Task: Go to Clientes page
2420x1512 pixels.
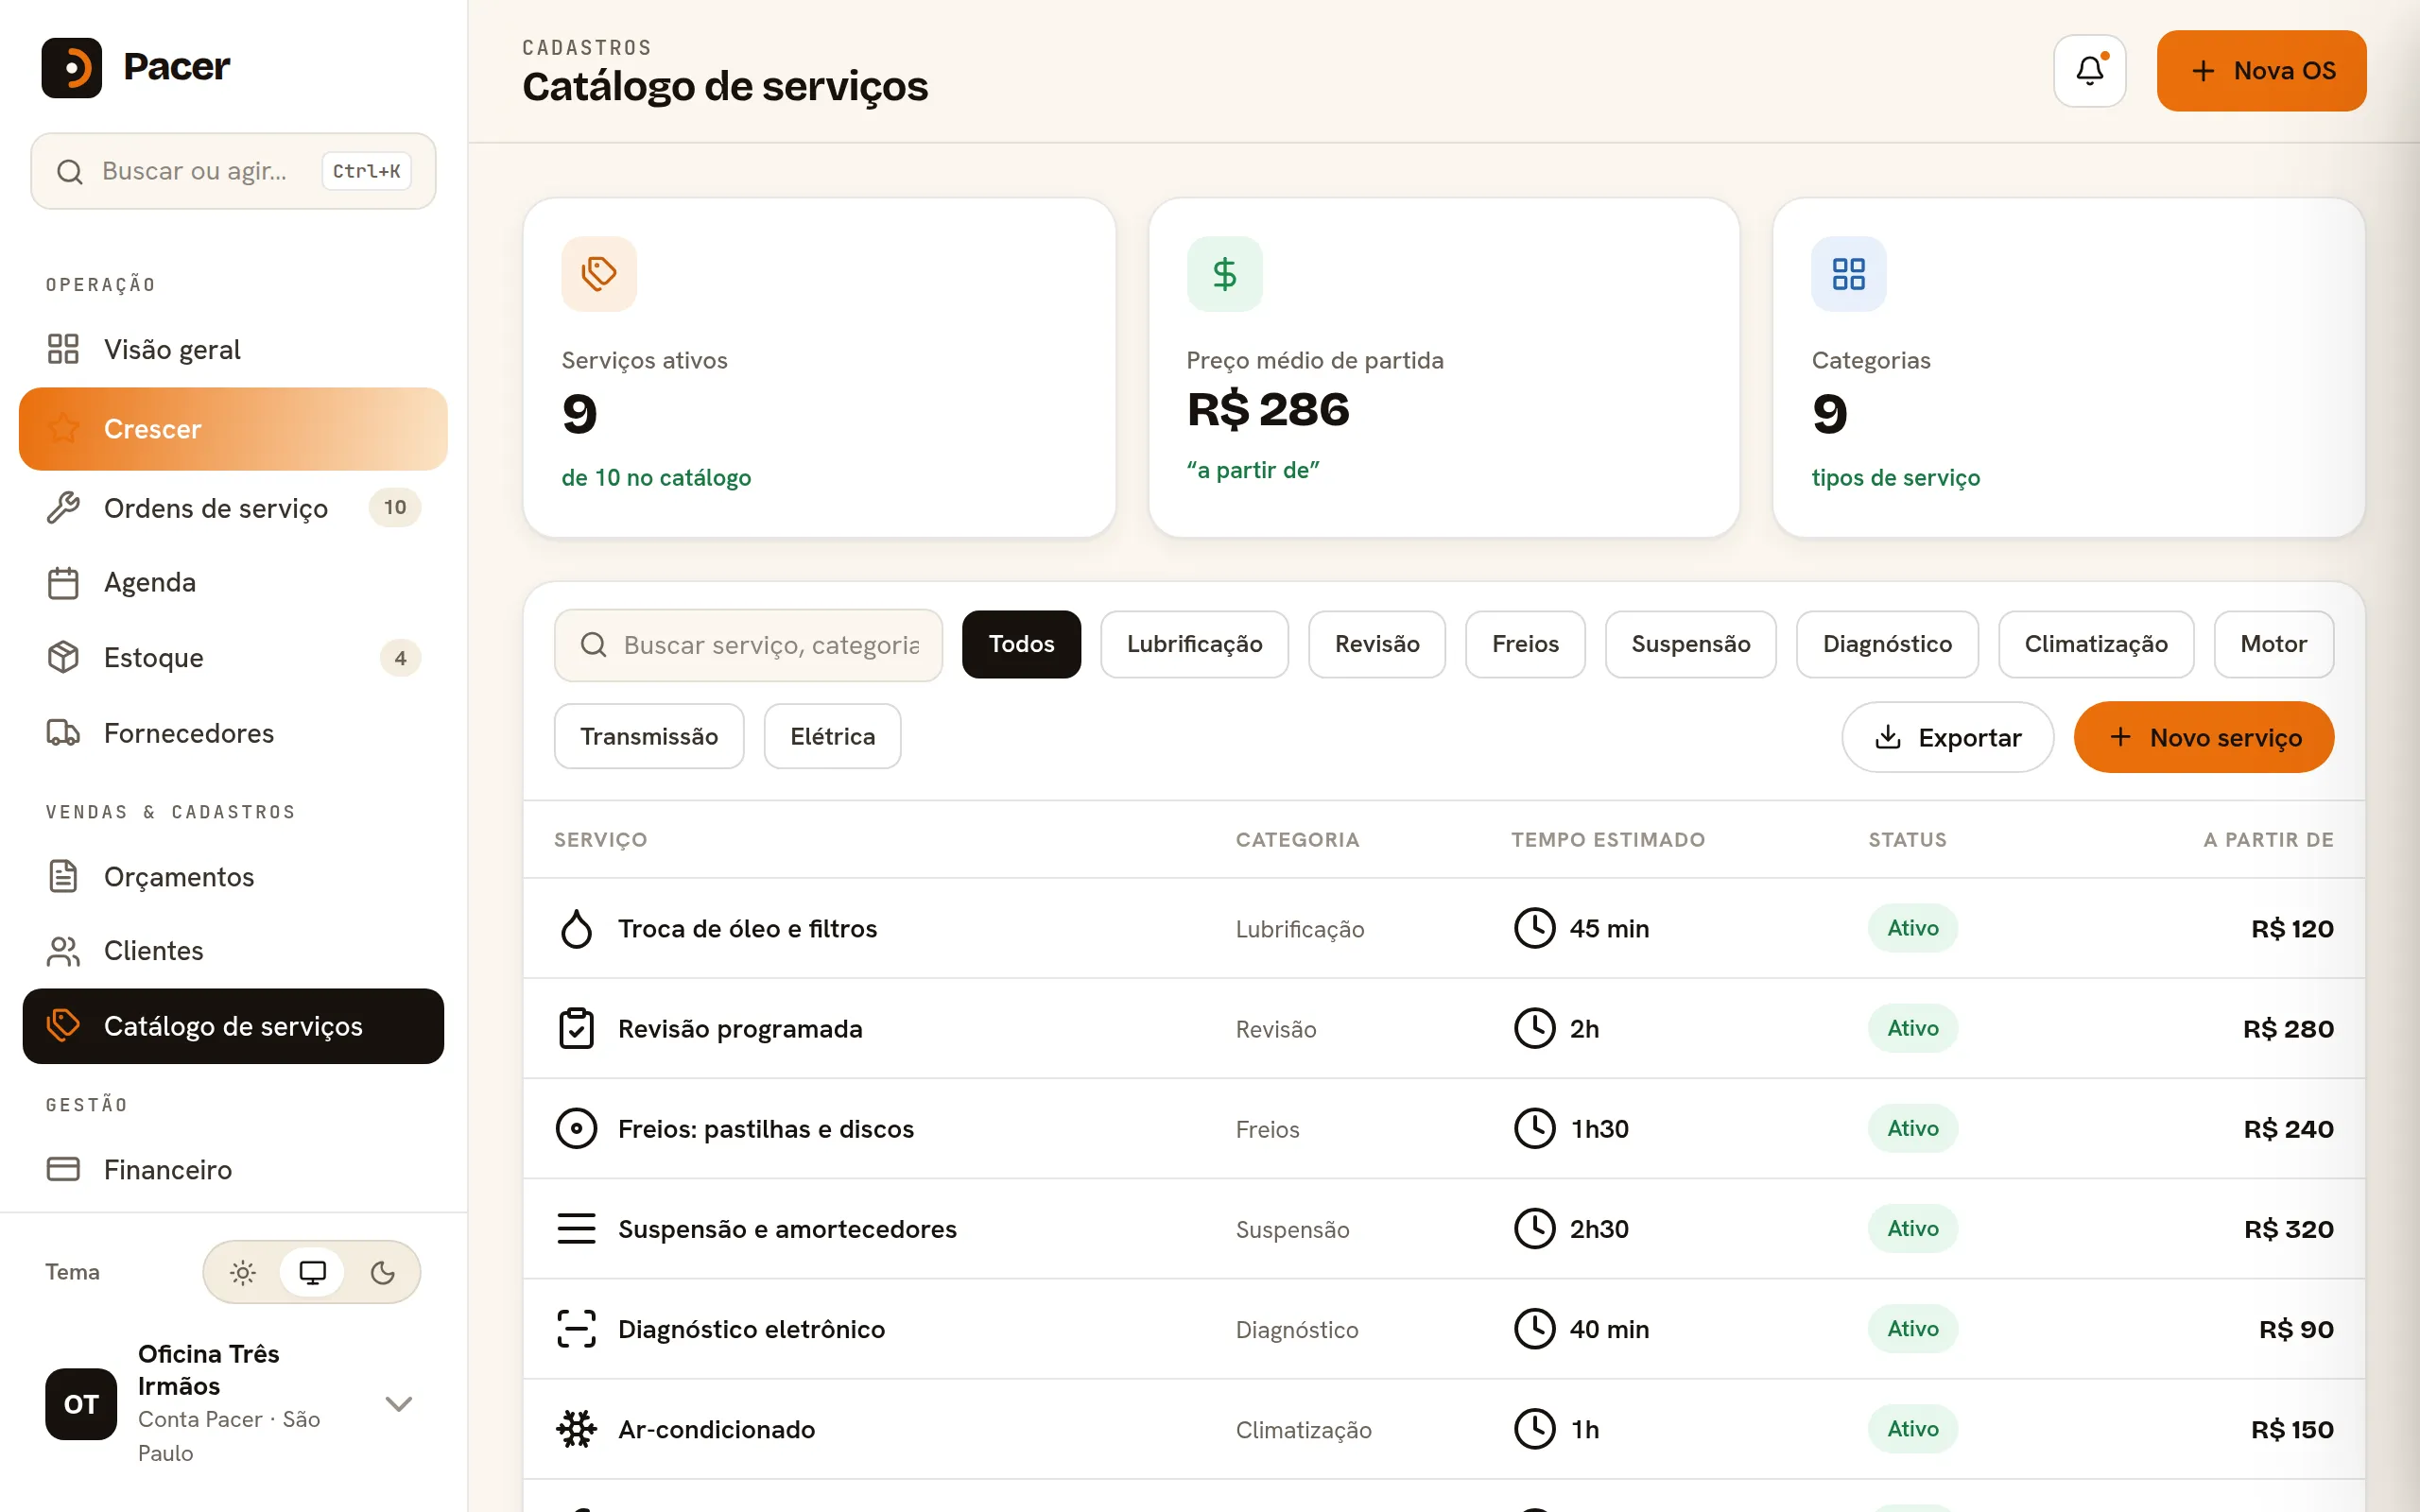Action: [x=233, y=950]
